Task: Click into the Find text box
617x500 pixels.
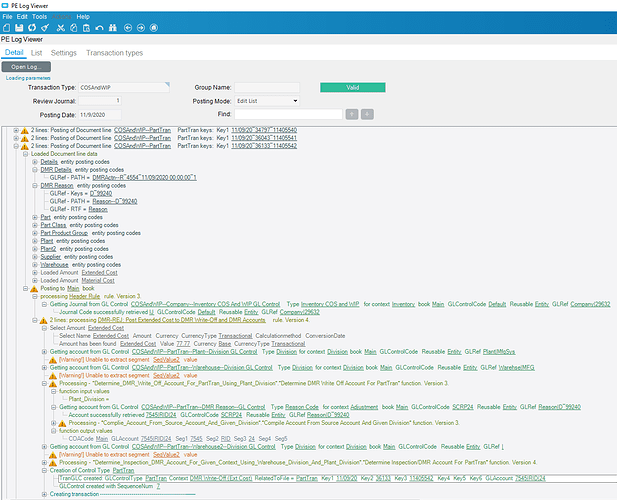Action: (288, 114)
